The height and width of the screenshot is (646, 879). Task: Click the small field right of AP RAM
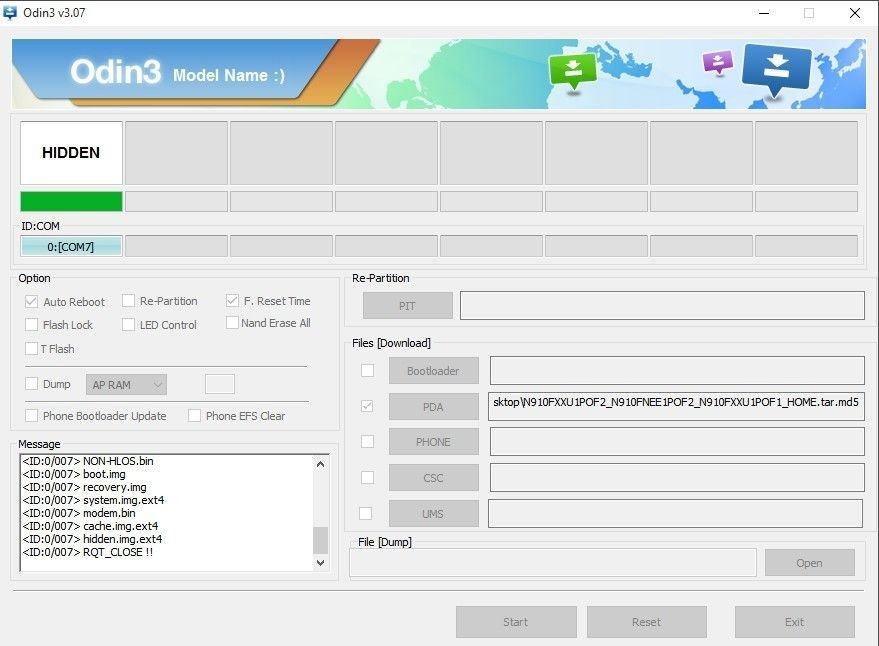(x=220, y=384)
